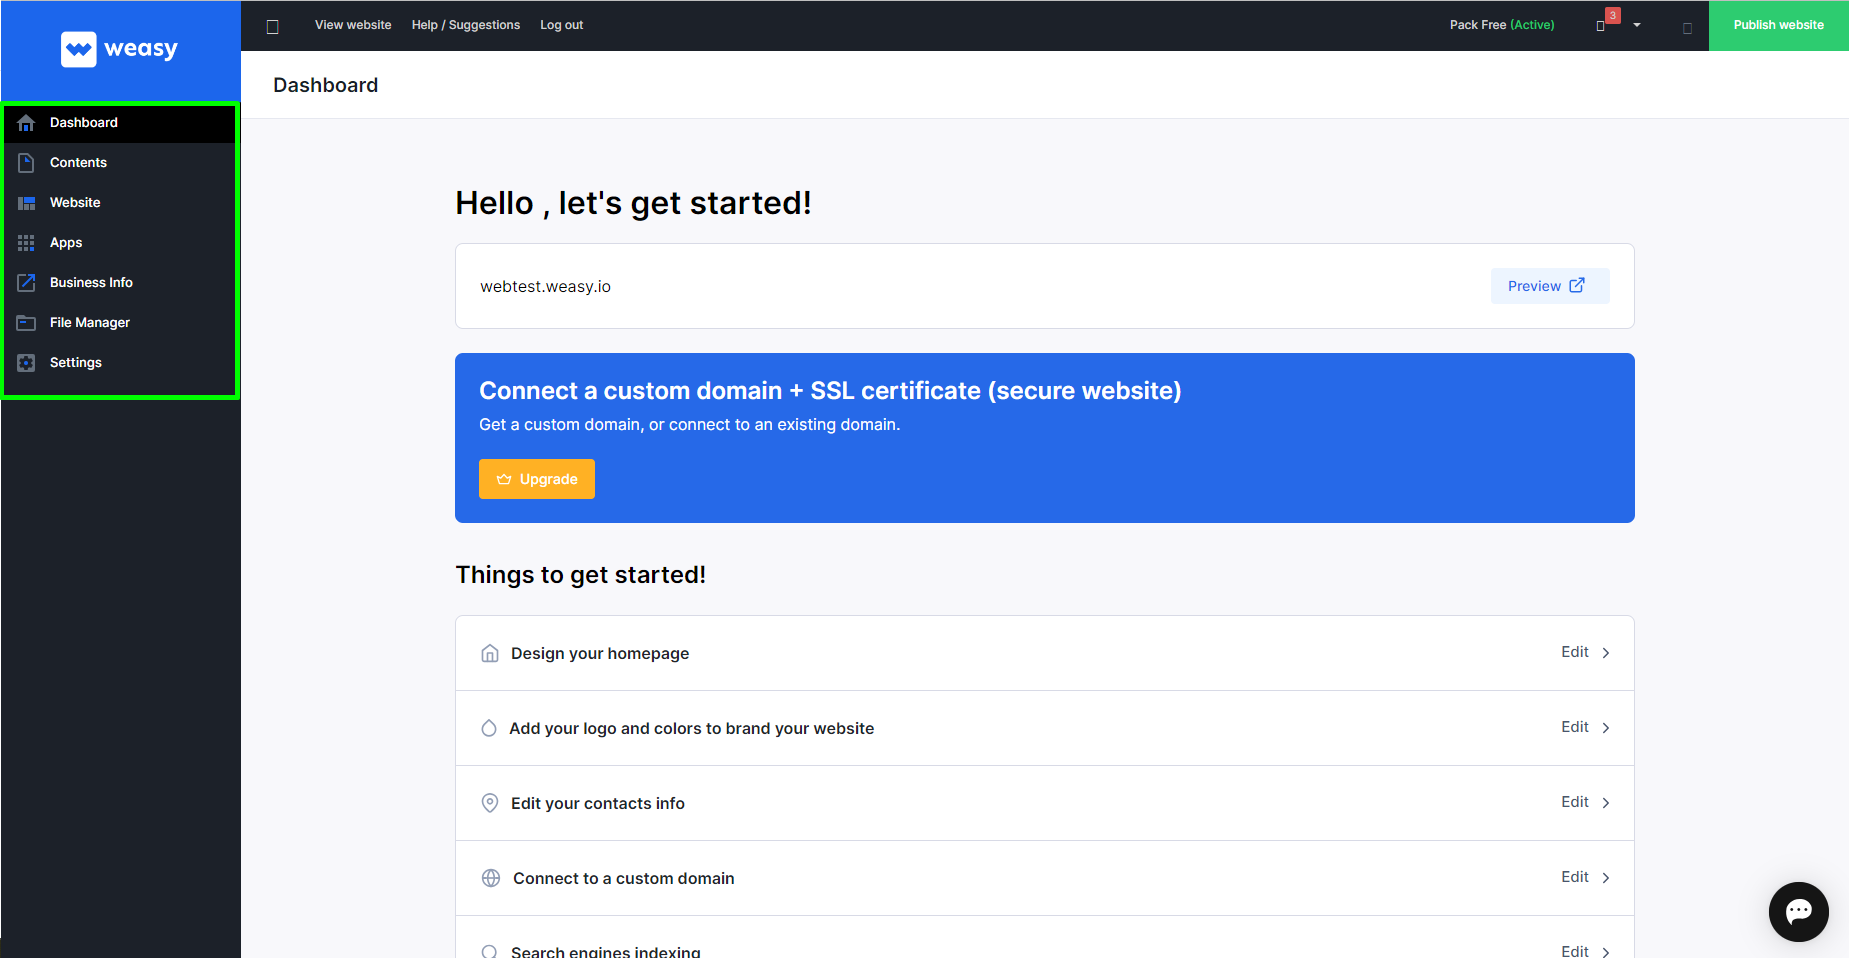Viewport: 1849px width, 958px height.
Task: Click Edit for Connect to a custom domain
Action: (x=1575, y=877)
